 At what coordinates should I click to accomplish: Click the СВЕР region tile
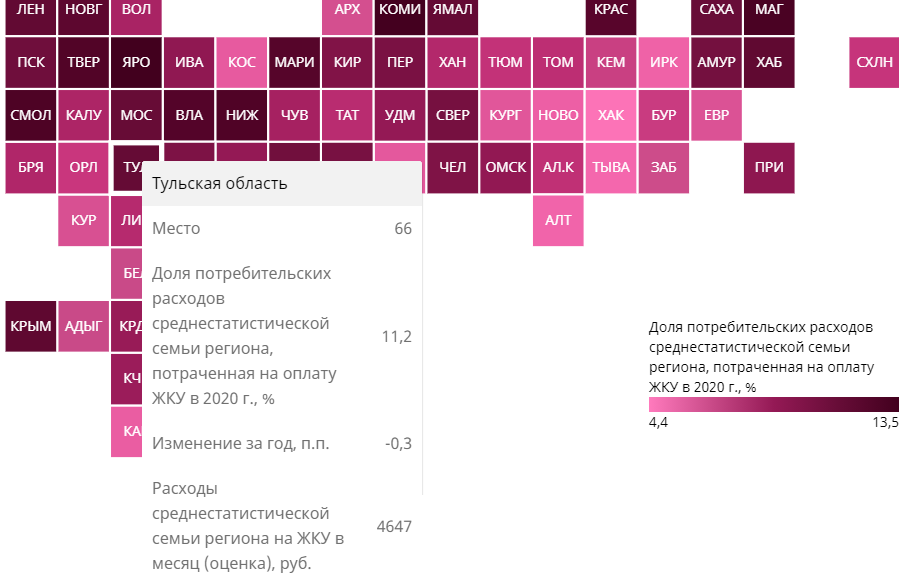(452, 115)
